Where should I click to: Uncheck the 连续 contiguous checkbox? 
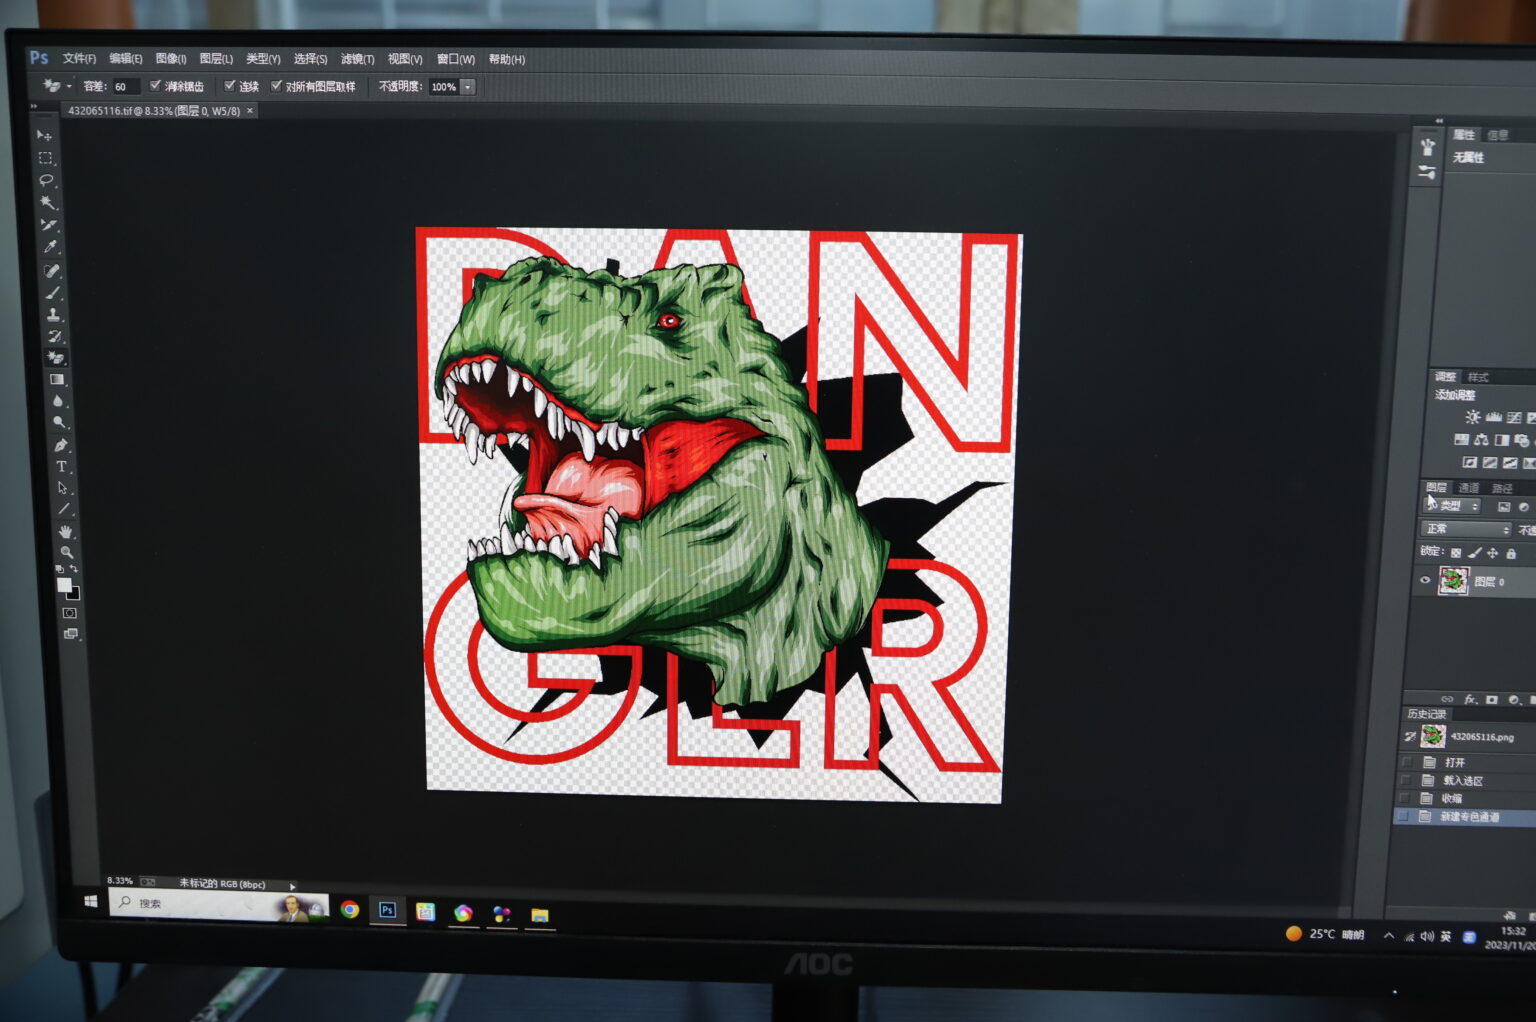(229, 86)
